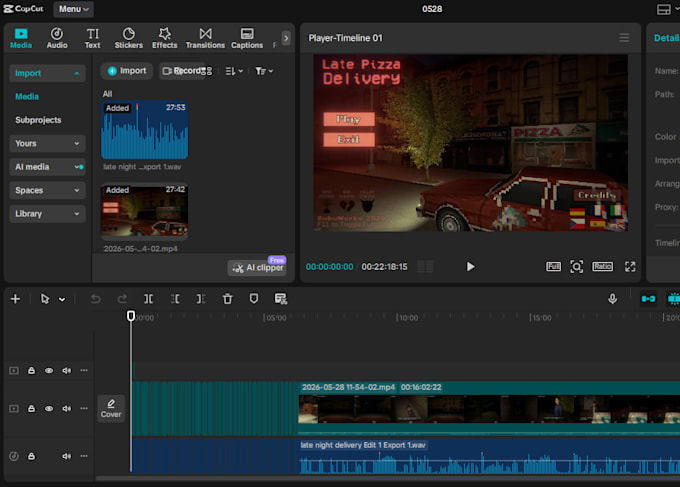The height and width of the screenshot is (487, 680).
Task: Open the AI clipper tool
Action: pyautogui.click(x=257, y=268)
